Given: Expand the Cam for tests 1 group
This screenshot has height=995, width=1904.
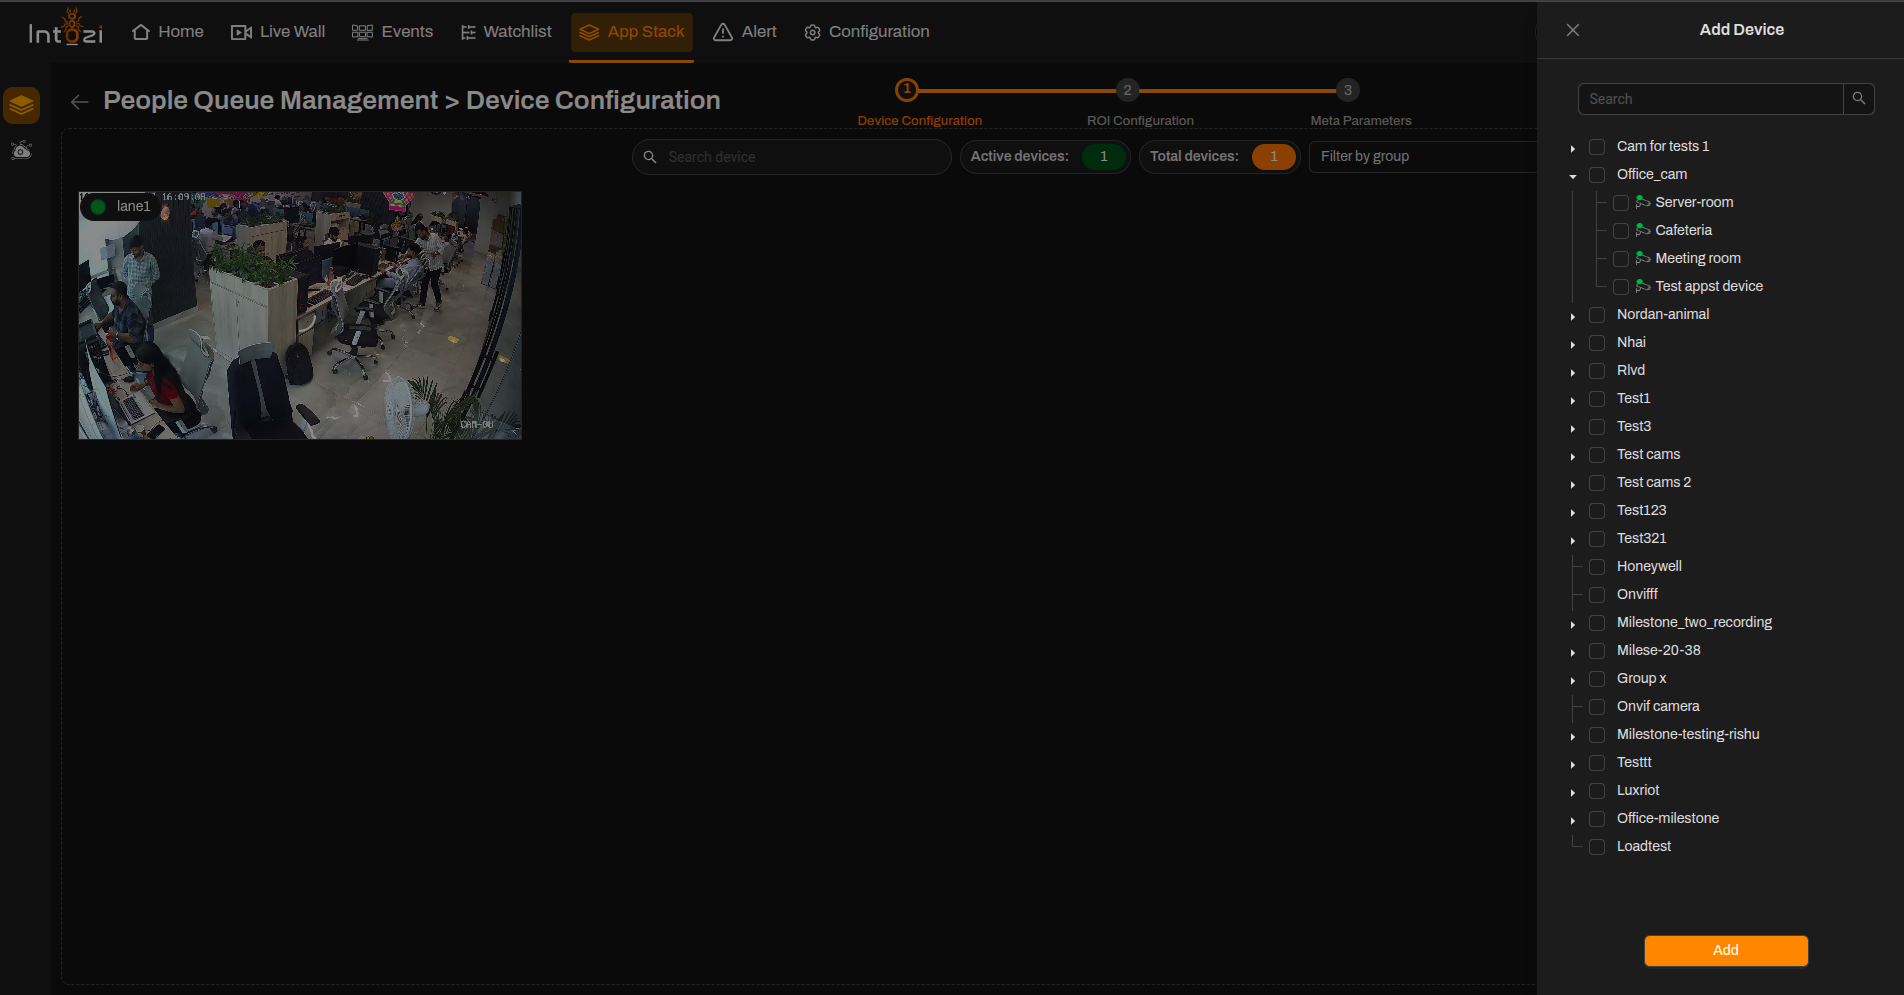Looking at the screenshot, I should [x=1573, y=148].
